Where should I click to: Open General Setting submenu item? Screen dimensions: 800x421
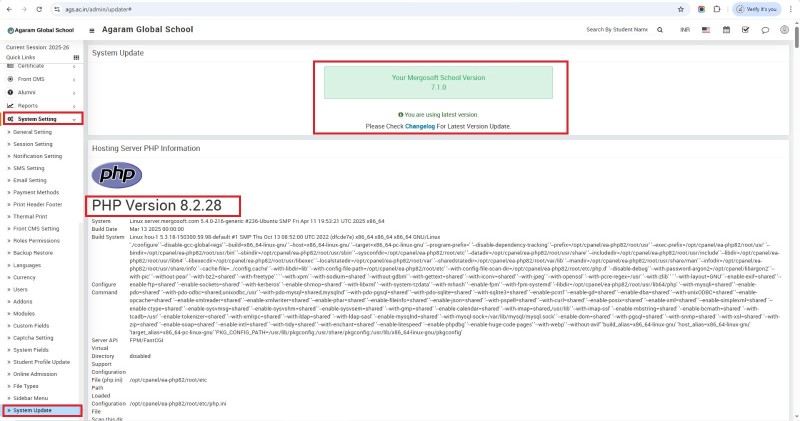coord(32,132)
